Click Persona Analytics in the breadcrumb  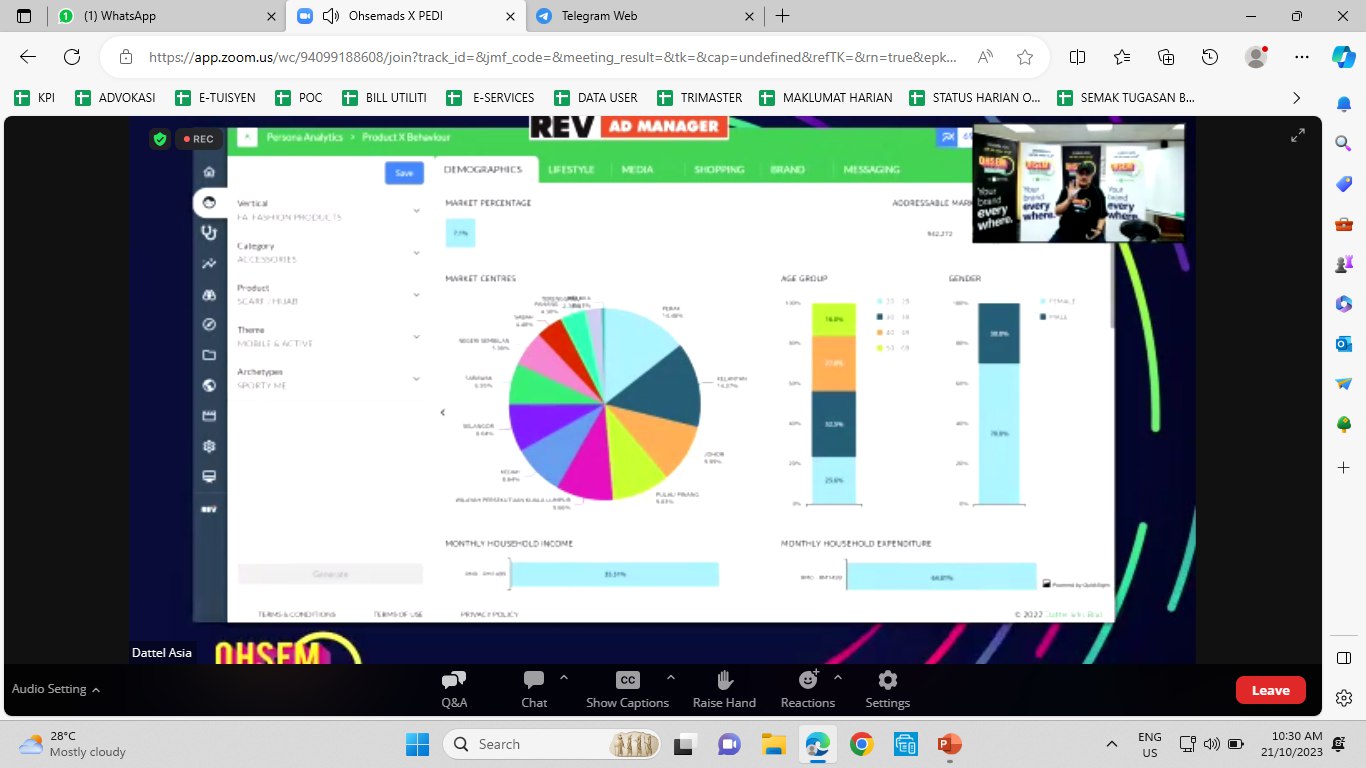point(305,137)
